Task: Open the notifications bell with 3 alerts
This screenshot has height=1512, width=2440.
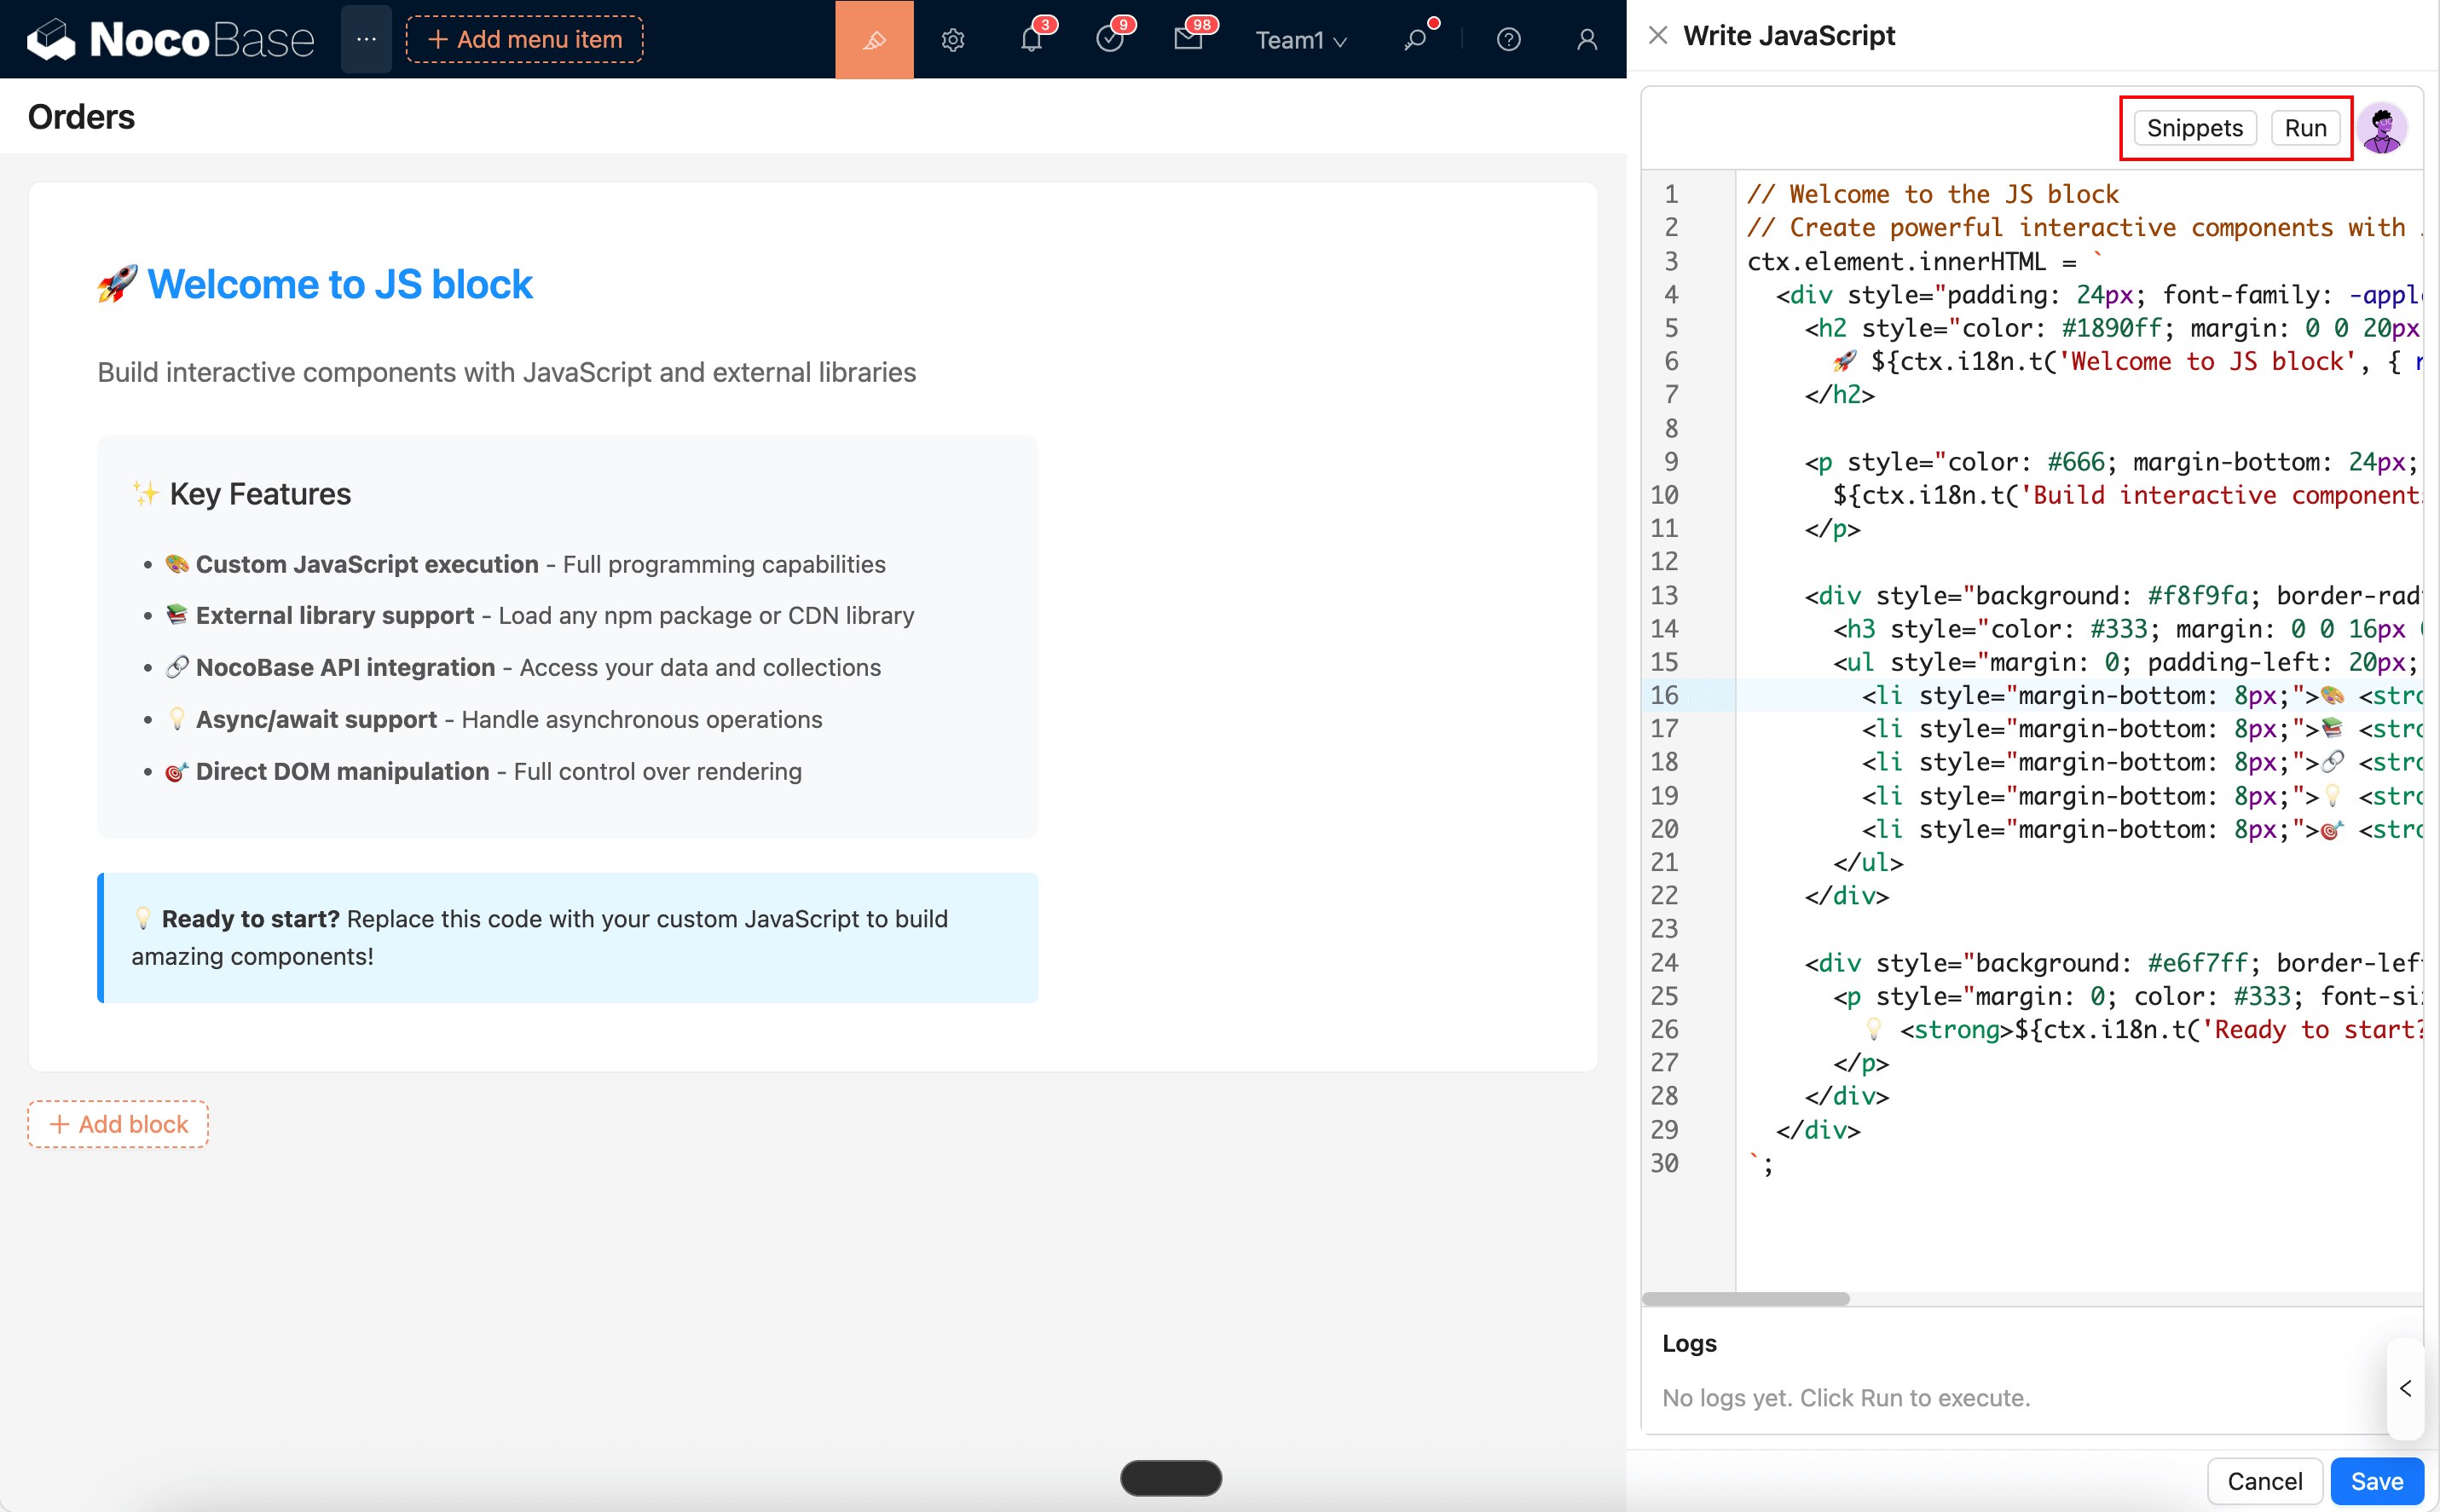Action: coord(1030,39)
